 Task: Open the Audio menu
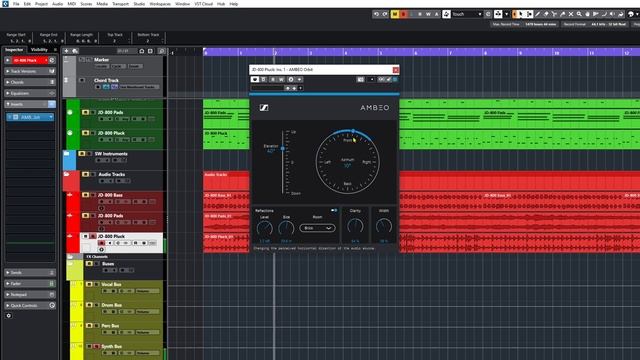click(x=57, y=4)
